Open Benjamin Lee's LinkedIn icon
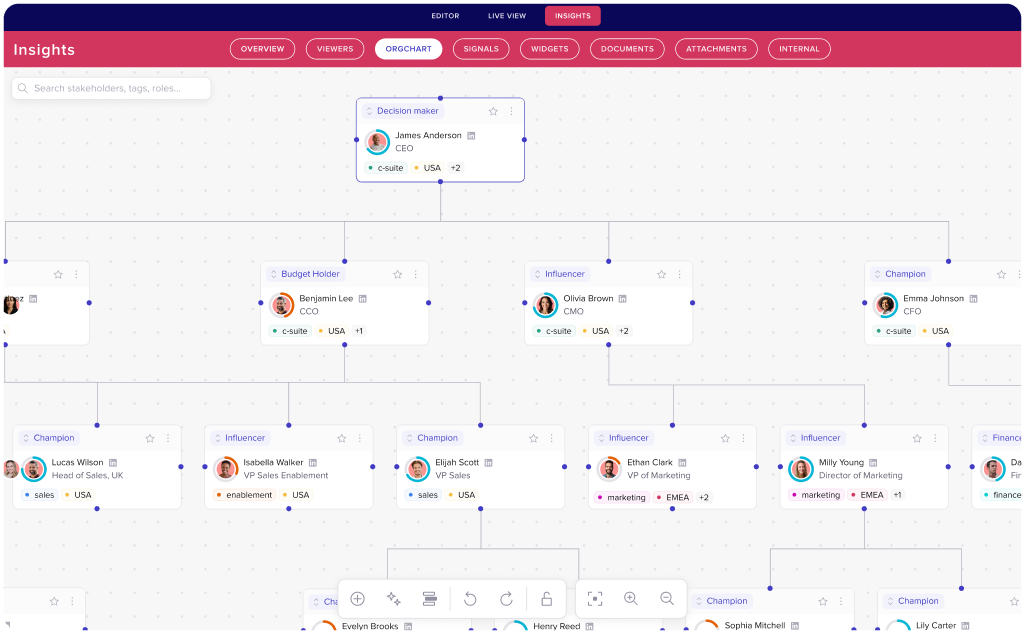This screenshot has height=634, width=1025. pos(363,299)
